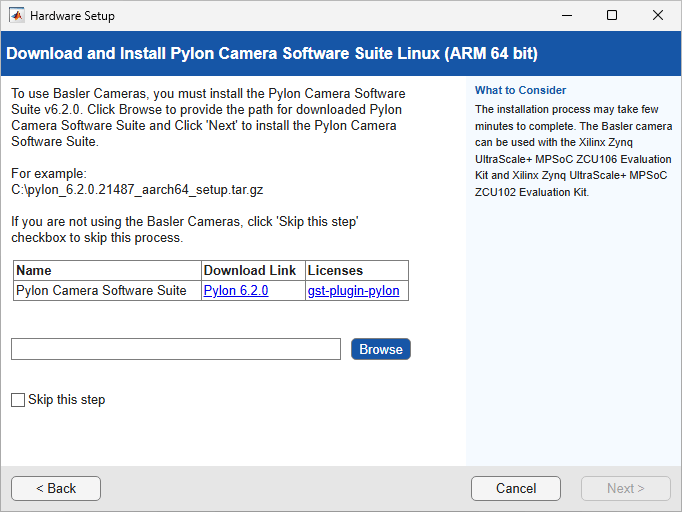Open the gst-plugin-pylon license link
This screenshot has height=512, width=682.
[353, 291]
